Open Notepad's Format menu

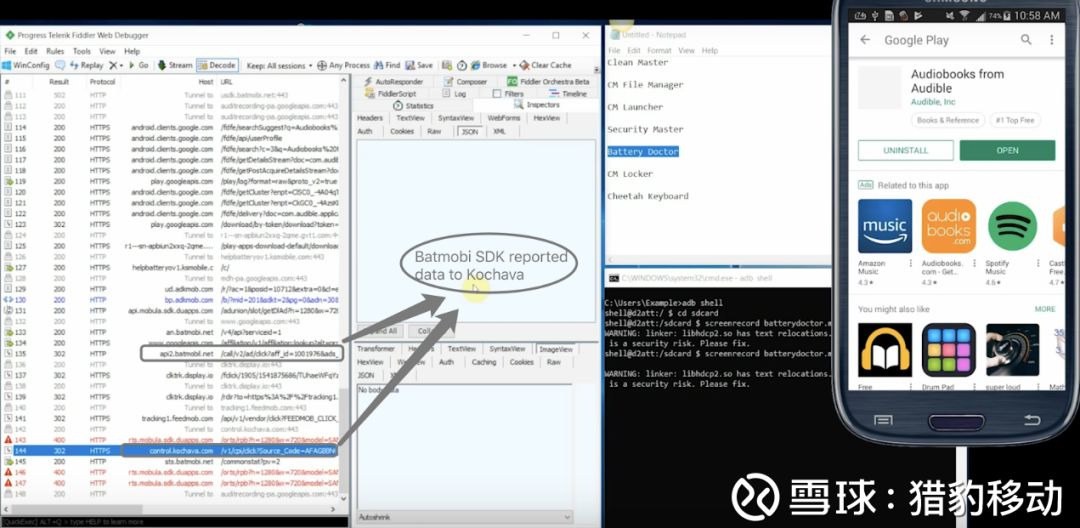tap(659, 50)
